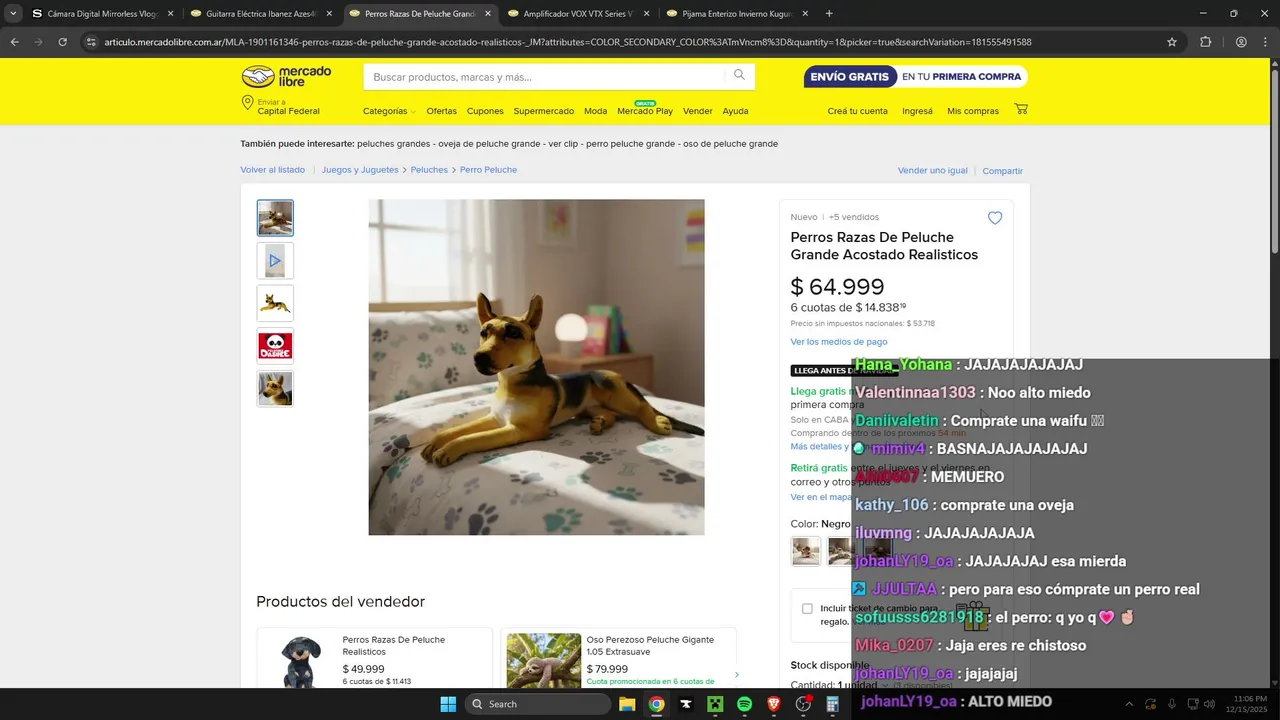The height and width of the screenshot is (720, 1280).
Task: Click the Ayuda nav link
Action: click(x=735, y=111)
